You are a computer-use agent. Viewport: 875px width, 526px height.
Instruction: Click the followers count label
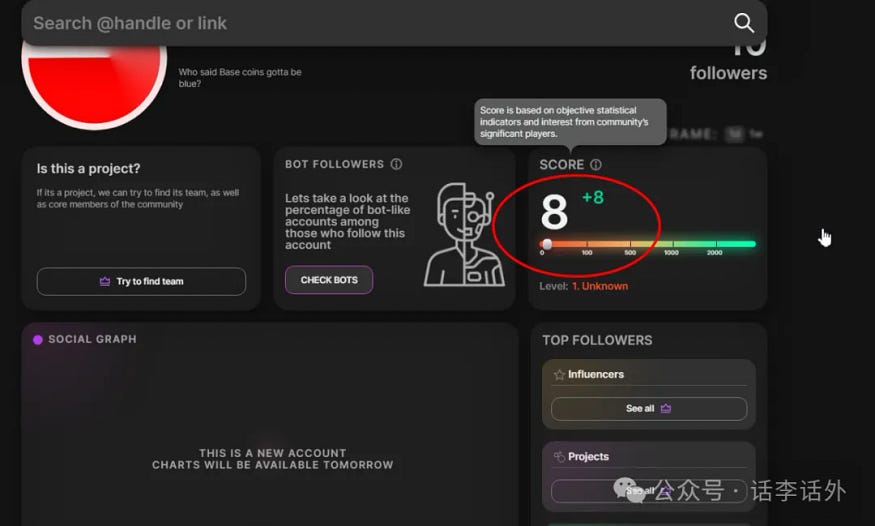(728, 73)
